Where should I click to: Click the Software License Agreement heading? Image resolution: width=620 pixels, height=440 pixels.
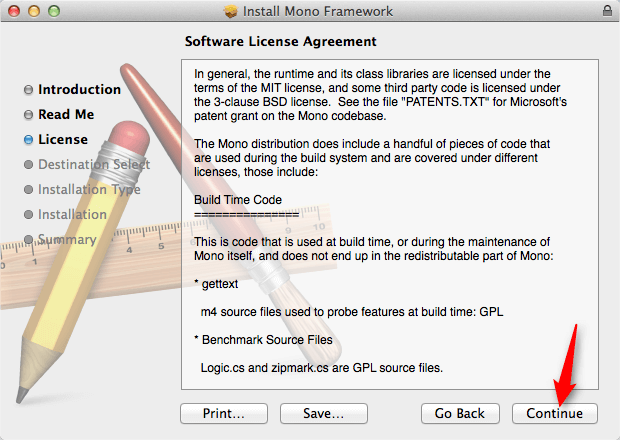pos(281,42)
